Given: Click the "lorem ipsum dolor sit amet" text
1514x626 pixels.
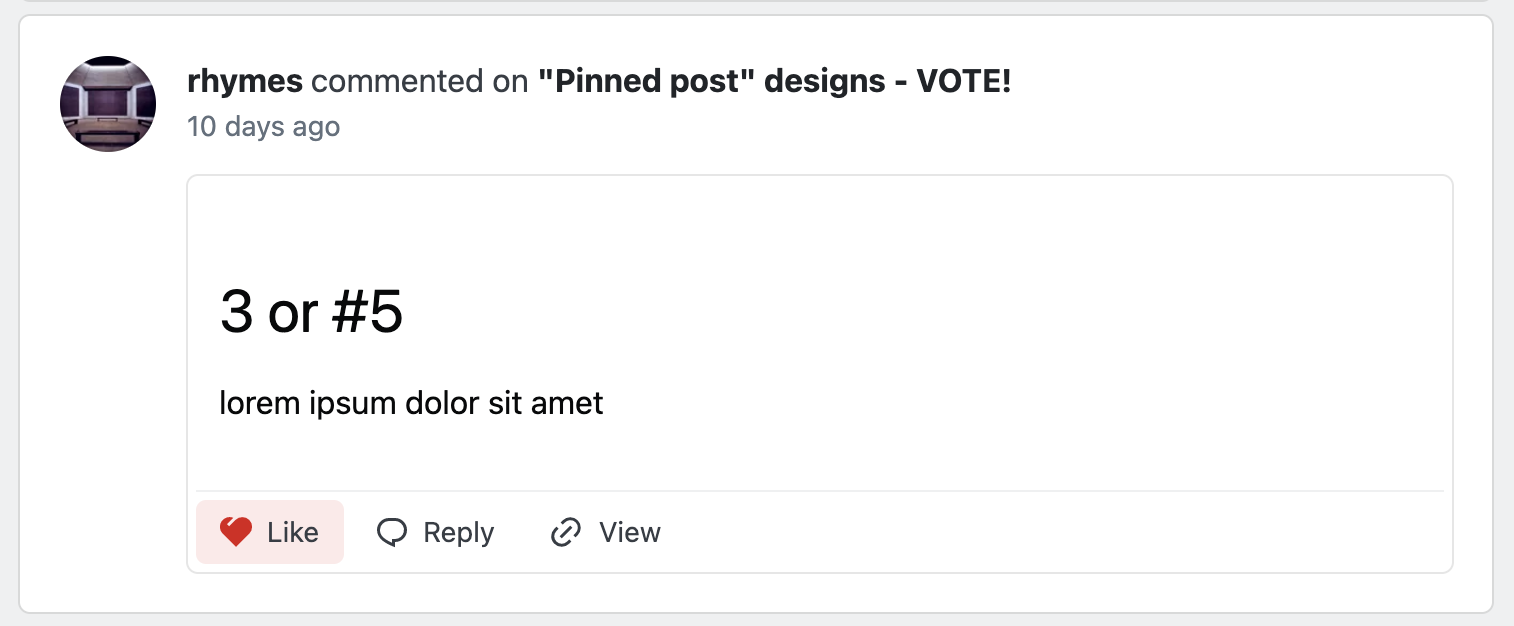Looking at the screenshot, I should point(411,403).
